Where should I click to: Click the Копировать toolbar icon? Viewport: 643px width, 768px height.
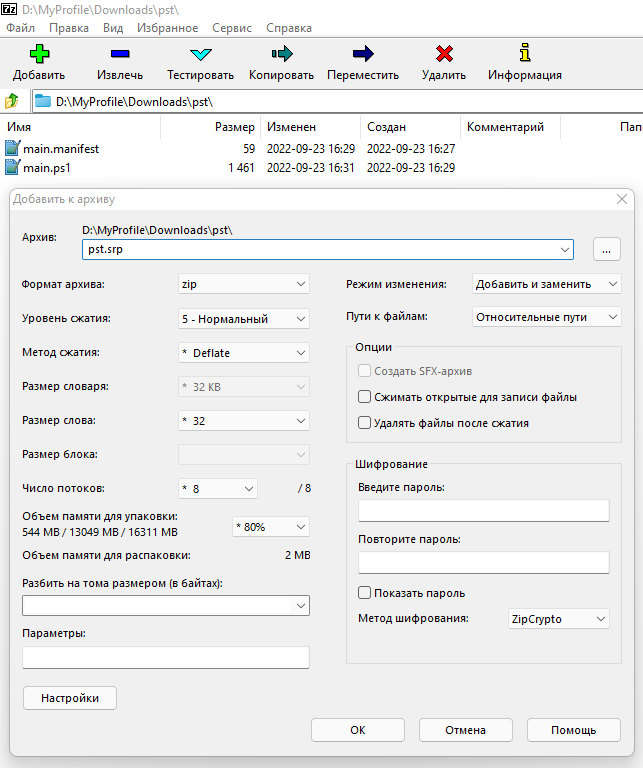pyautogui.click(x=281, y=54)
